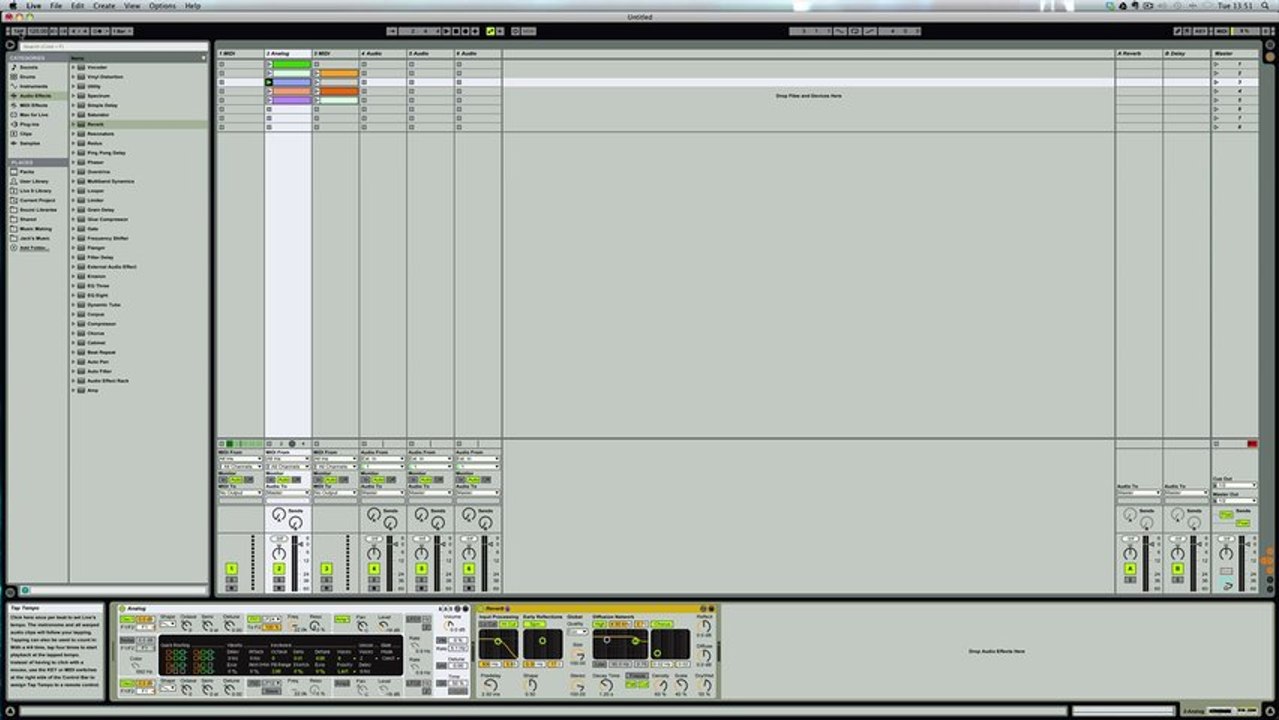Image resolution: width=1279 pixels, height=720 pixels.
Task: Toggle the Analog device on/off switch
Action: point(122,608)
